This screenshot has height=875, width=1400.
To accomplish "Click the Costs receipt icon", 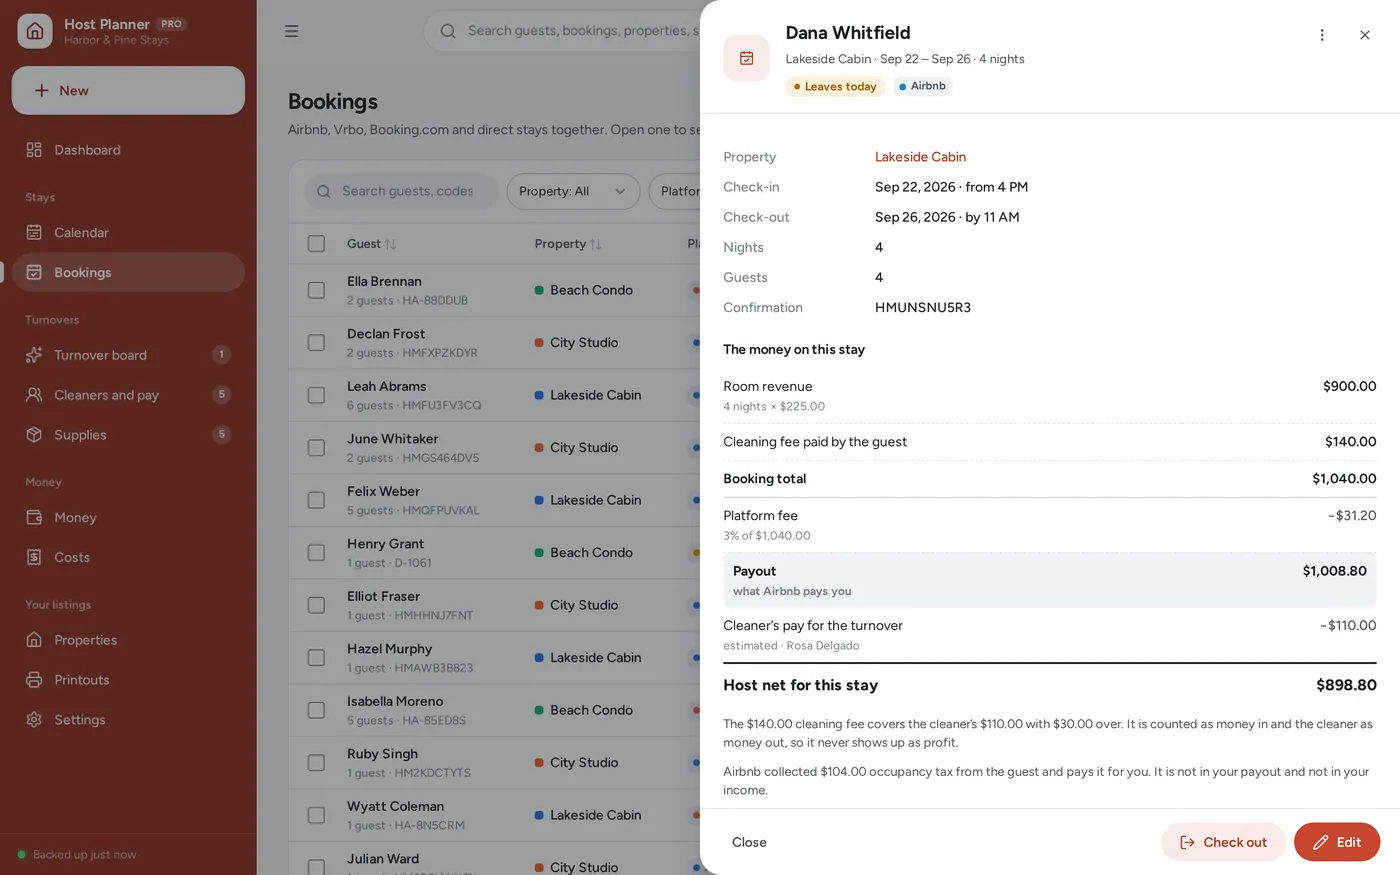I will click(x=34, y=558).
